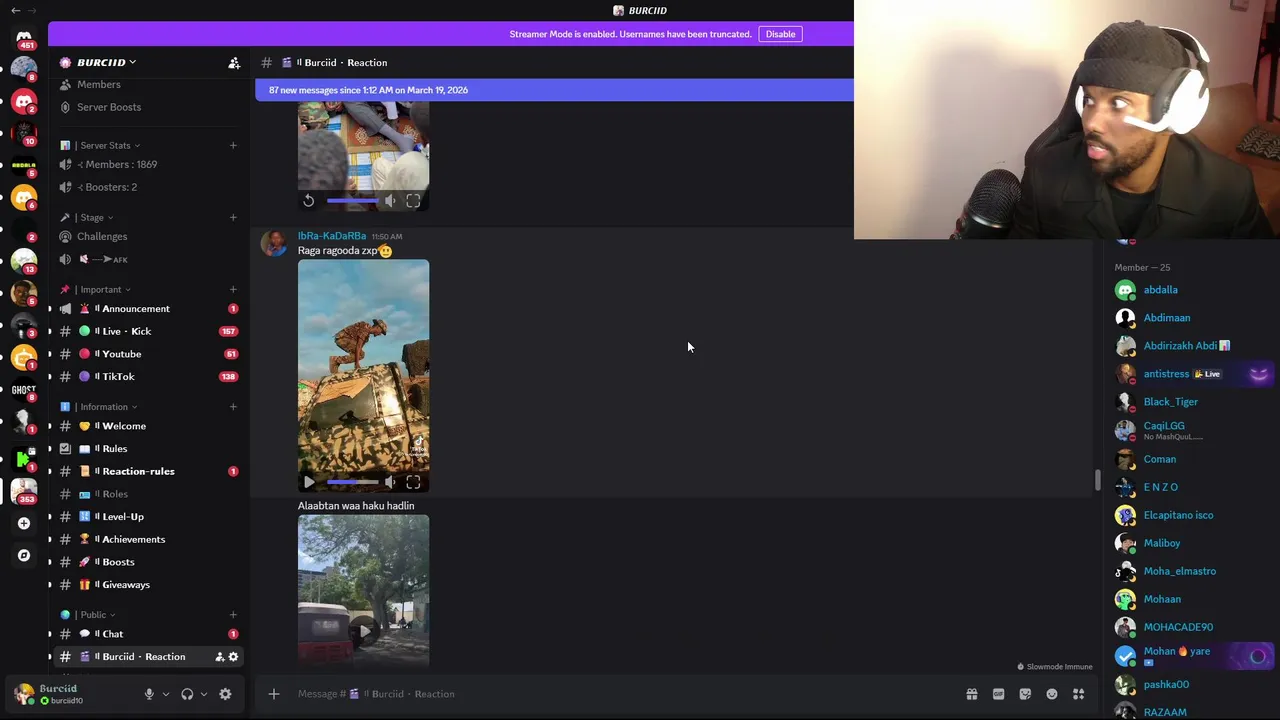
Task: Adjust progress bar of the top video
Action: pos(353,201)
